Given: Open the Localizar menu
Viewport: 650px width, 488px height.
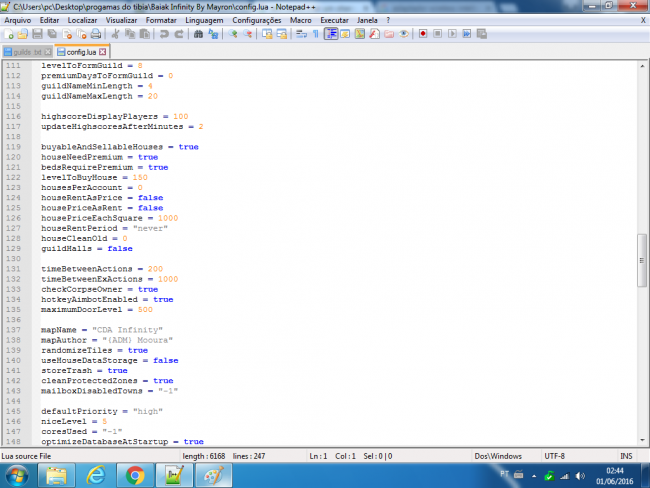Looking at the screenshot, I should 82,20.
